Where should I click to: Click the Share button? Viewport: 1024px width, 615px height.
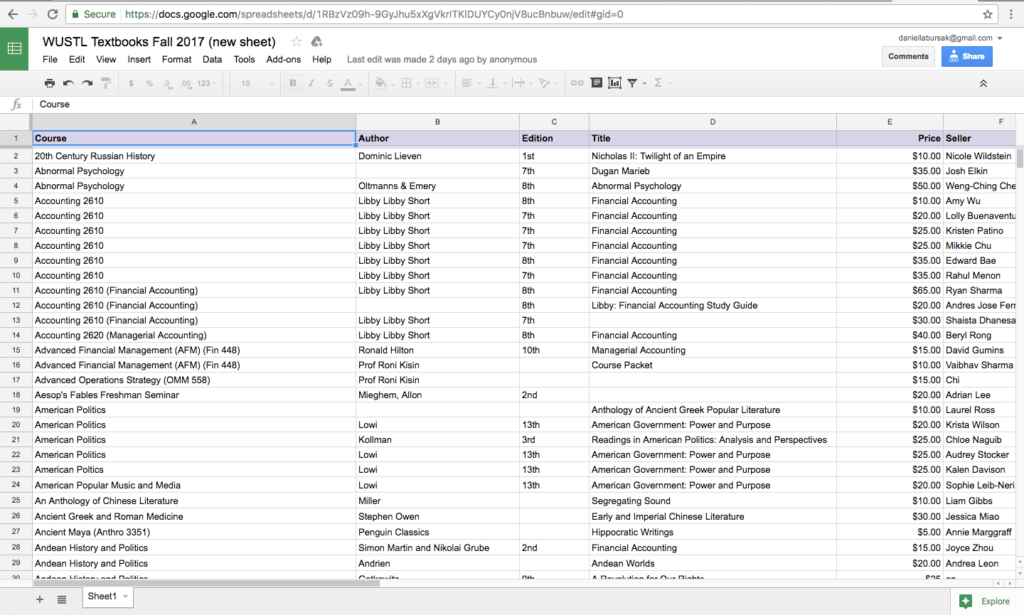pos(965,55)
